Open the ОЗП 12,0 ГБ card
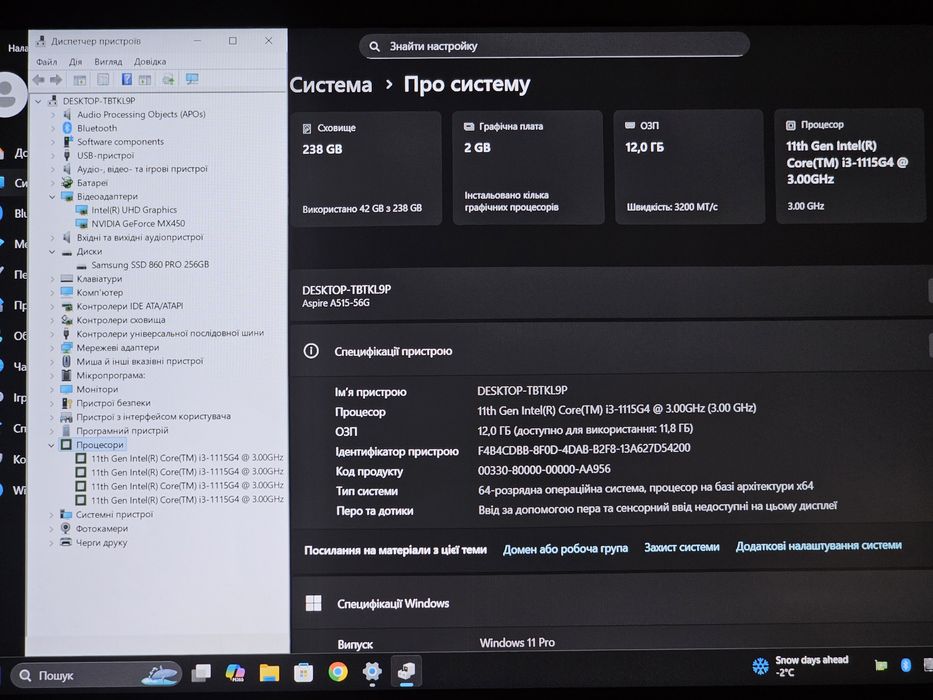The height and width of the screenshot is (700, 933). pyautogui.click(x=689, y=167)
